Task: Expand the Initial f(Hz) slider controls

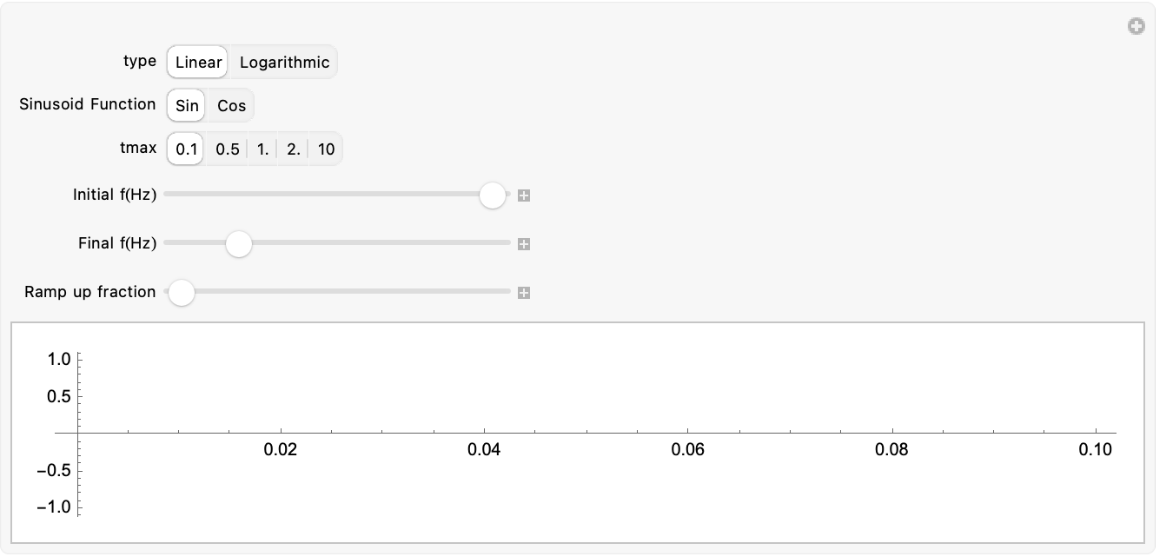Action: (523, 196)
